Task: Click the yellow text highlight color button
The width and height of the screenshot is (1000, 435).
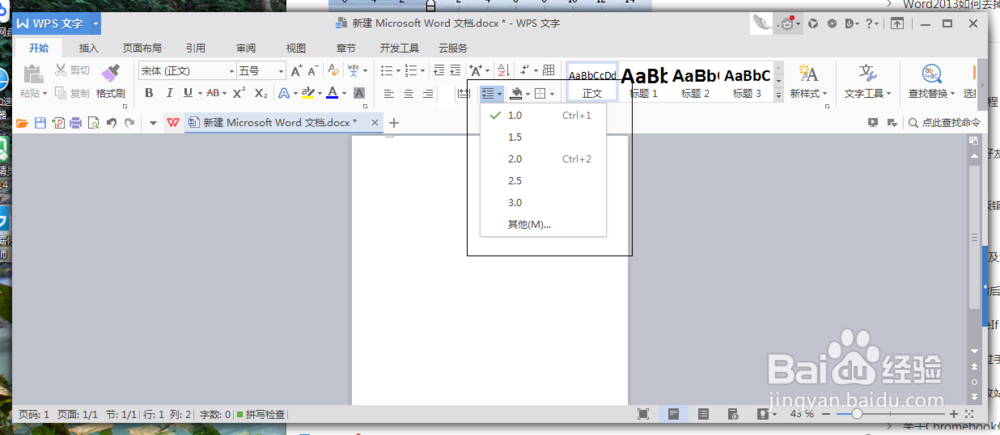Action: (x=308, y=93)
